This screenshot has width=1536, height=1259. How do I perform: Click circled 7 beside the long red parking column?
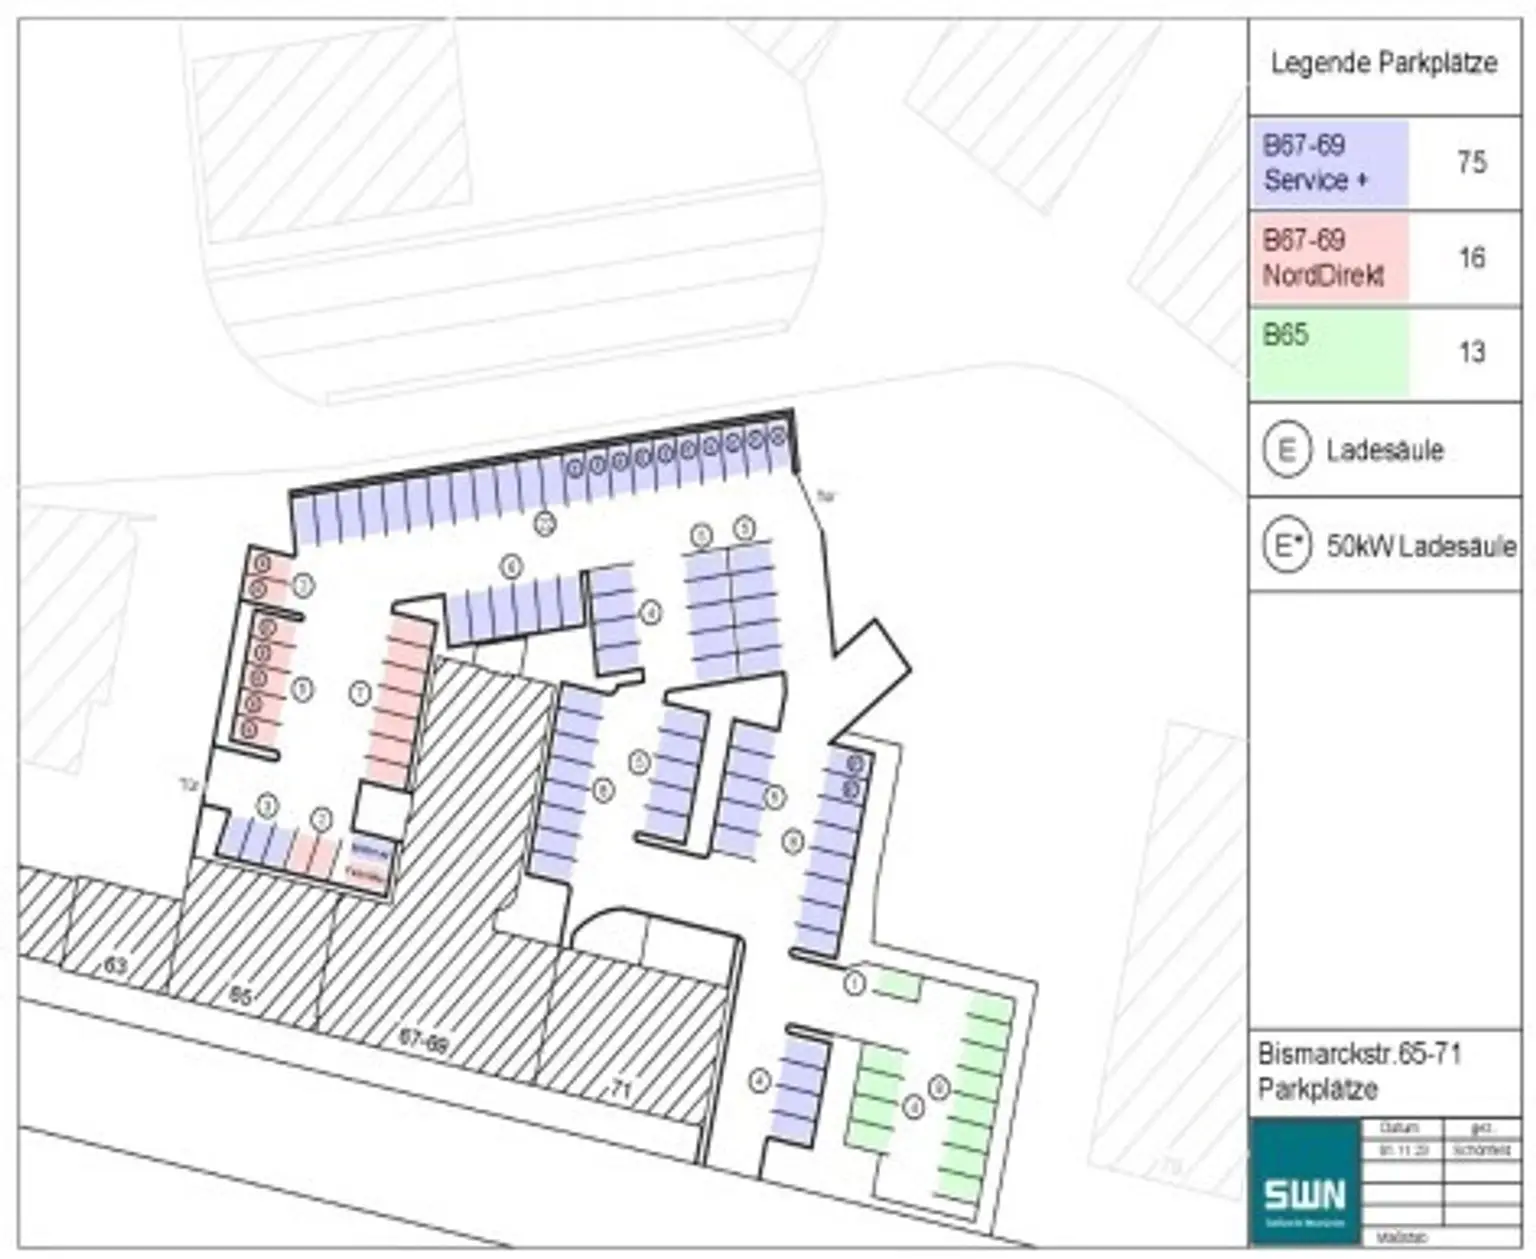pos(360,692)
